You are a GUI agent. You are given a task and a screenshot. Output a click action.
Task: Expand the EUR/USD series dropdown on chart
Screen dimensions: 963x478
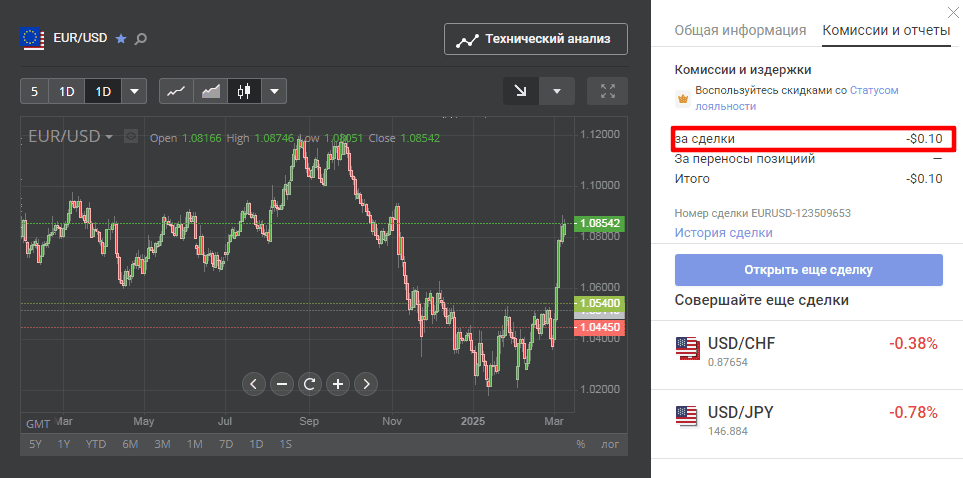click(109, 136)
